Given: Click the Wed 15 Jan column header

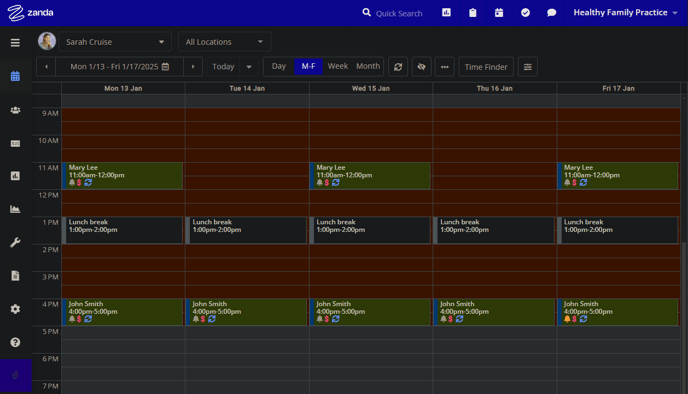Looking at the screenshot, I should click(371, 88).
